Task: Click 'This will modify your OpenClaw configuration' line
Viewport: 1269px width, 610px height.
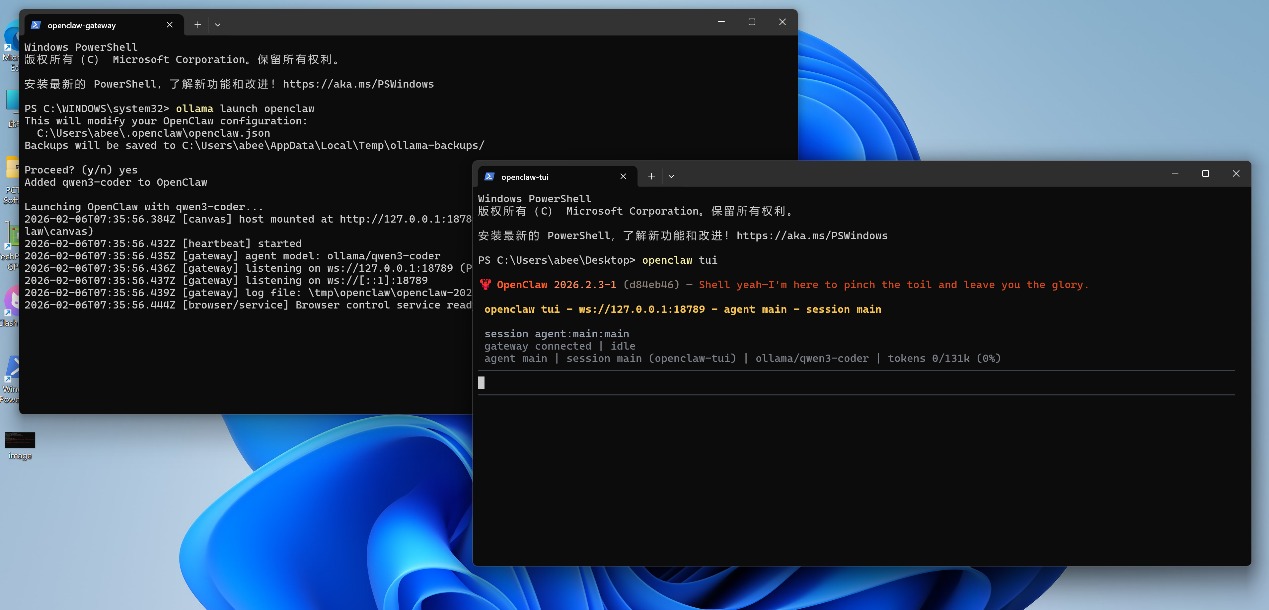Action: point(166,121)
